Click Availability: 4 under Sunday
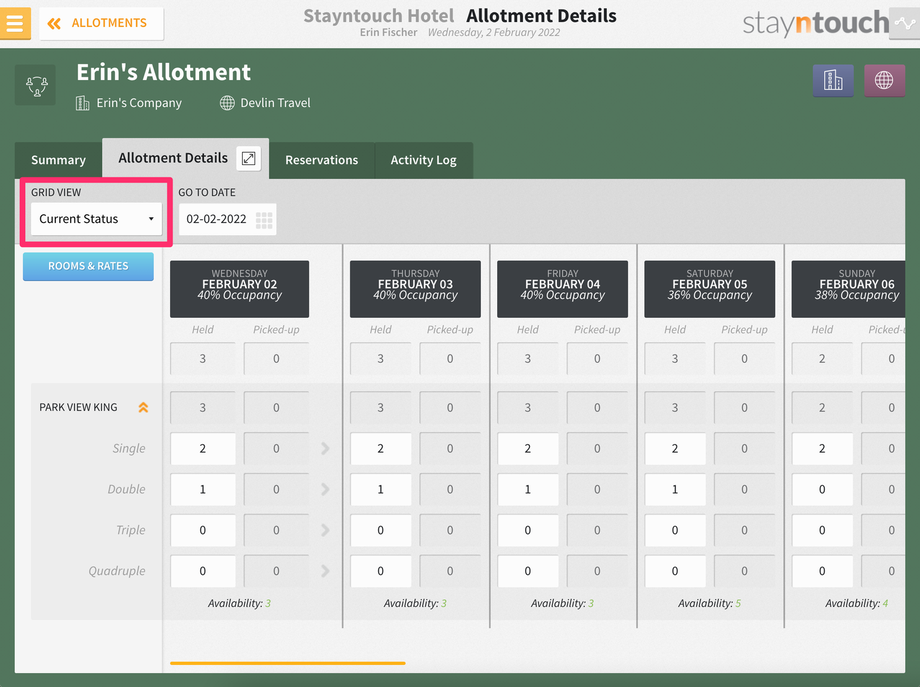 857,603
